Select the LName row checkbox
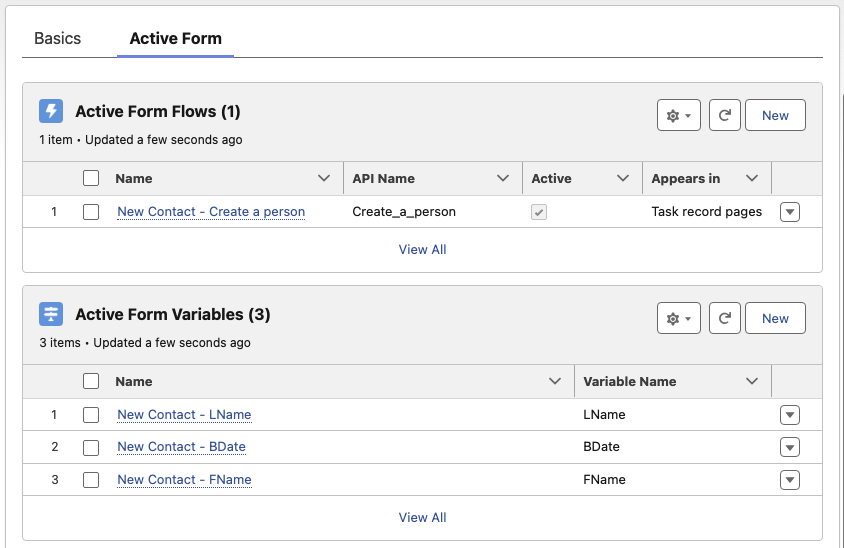 point(91,415)
